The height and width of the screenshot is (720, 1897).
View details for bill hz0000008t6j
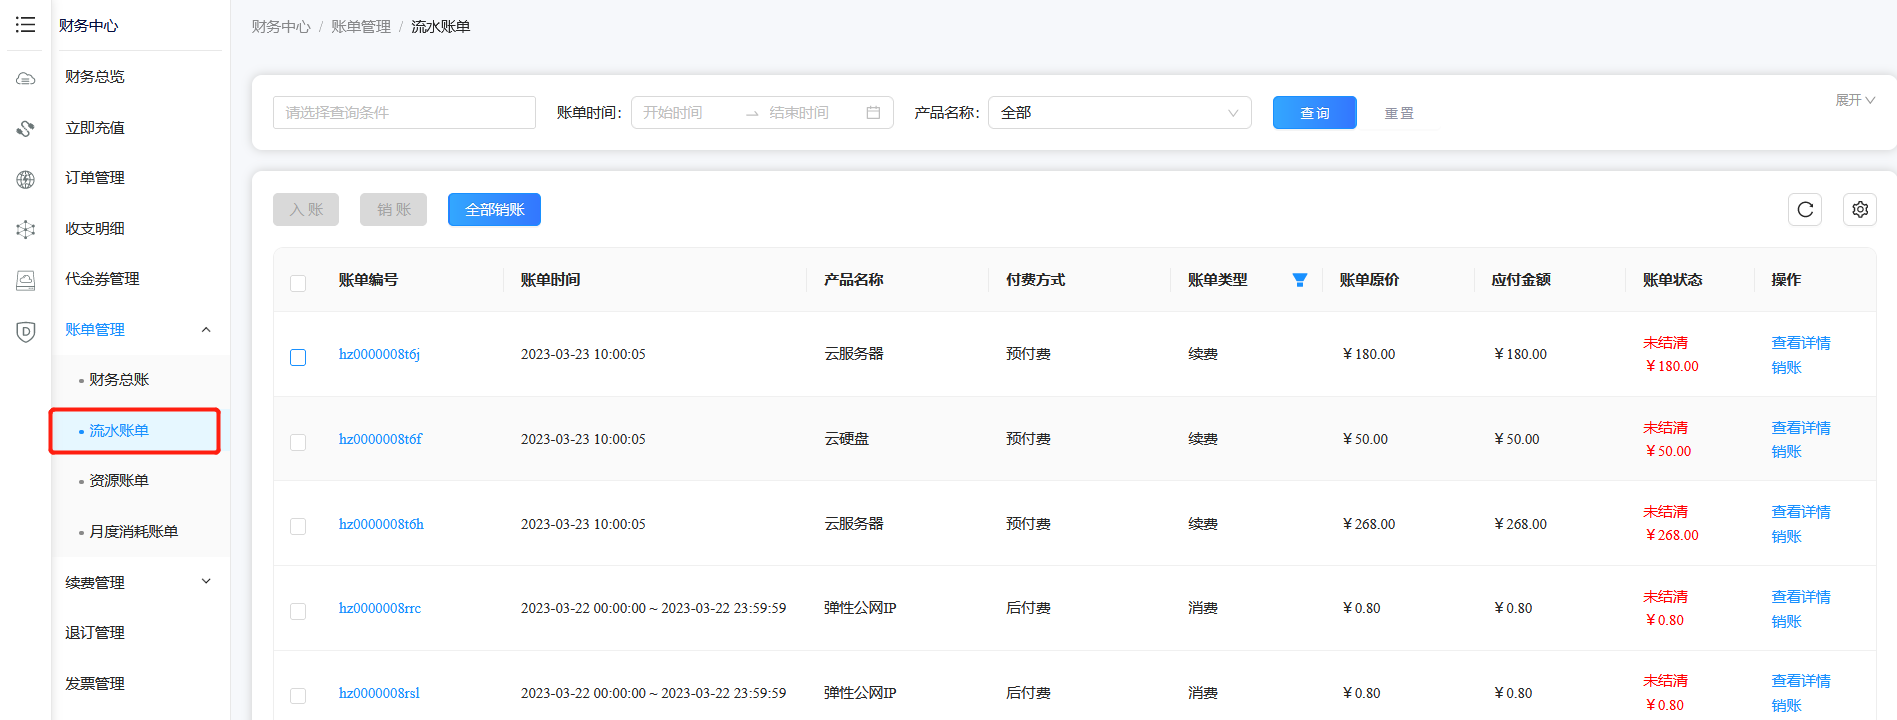point(1801,343)
